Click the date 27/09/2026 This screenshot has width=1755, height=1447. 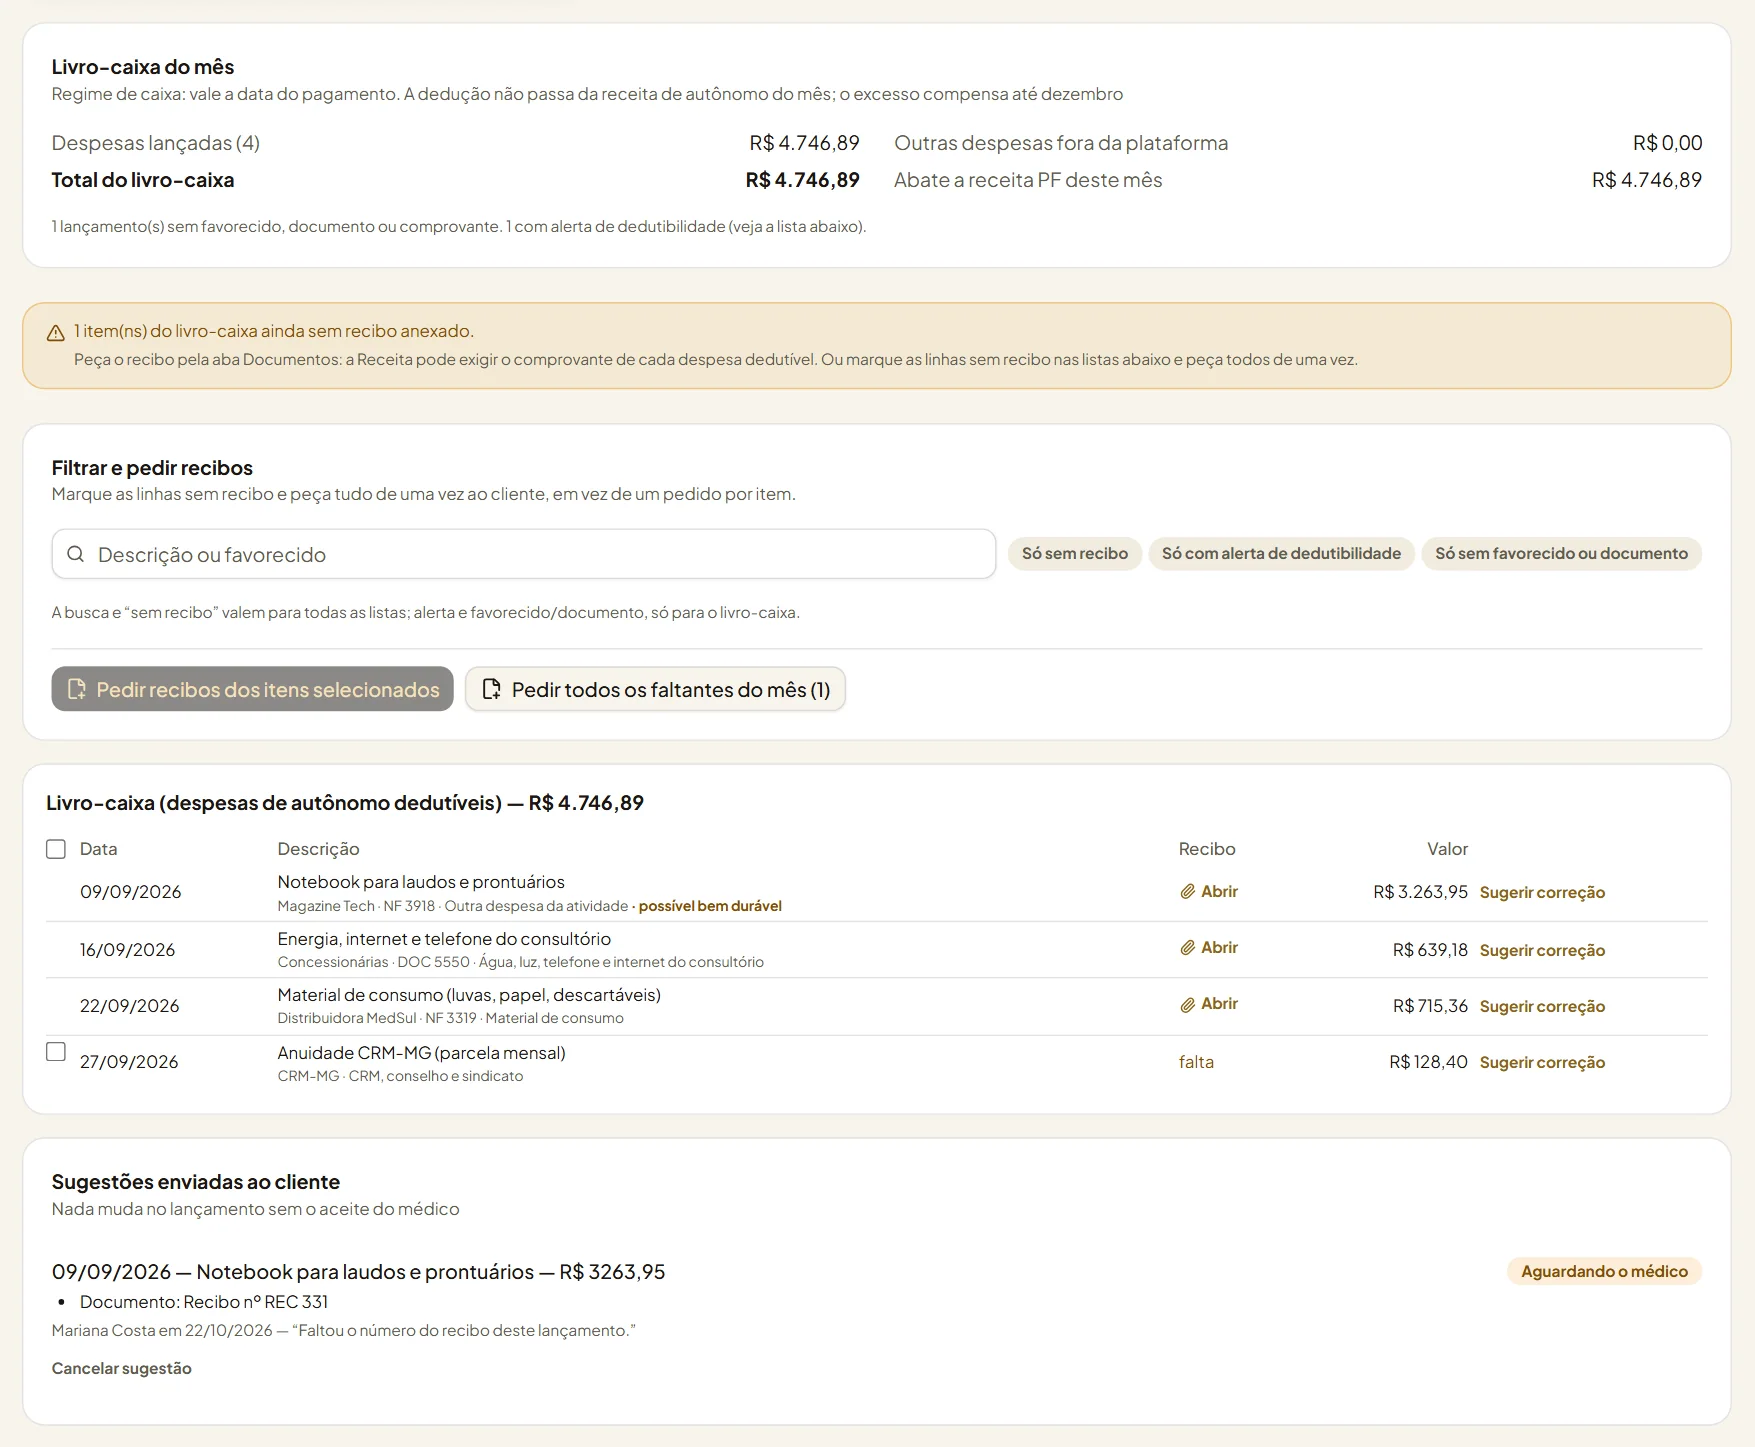[129, 1062]
